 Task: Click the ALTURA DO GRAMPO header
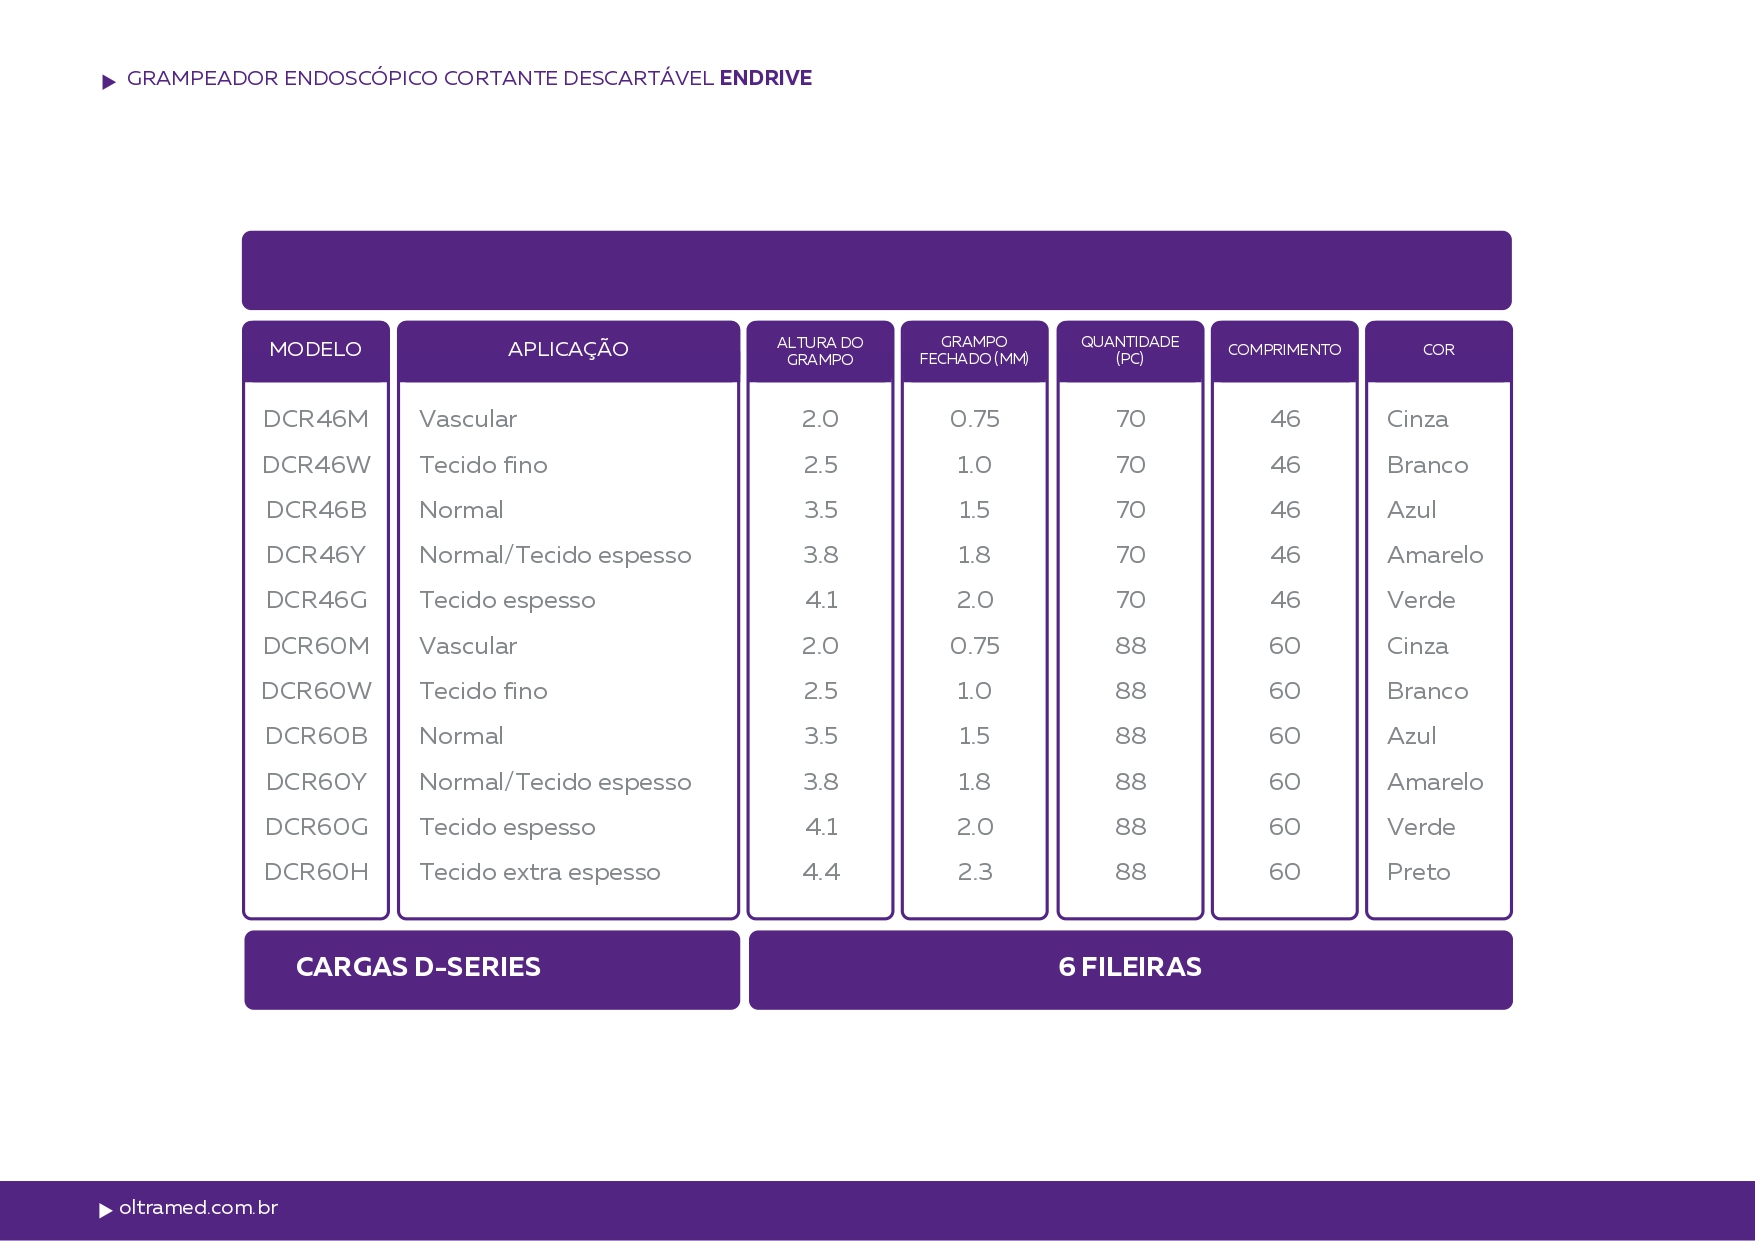click(x=820, y=351)
